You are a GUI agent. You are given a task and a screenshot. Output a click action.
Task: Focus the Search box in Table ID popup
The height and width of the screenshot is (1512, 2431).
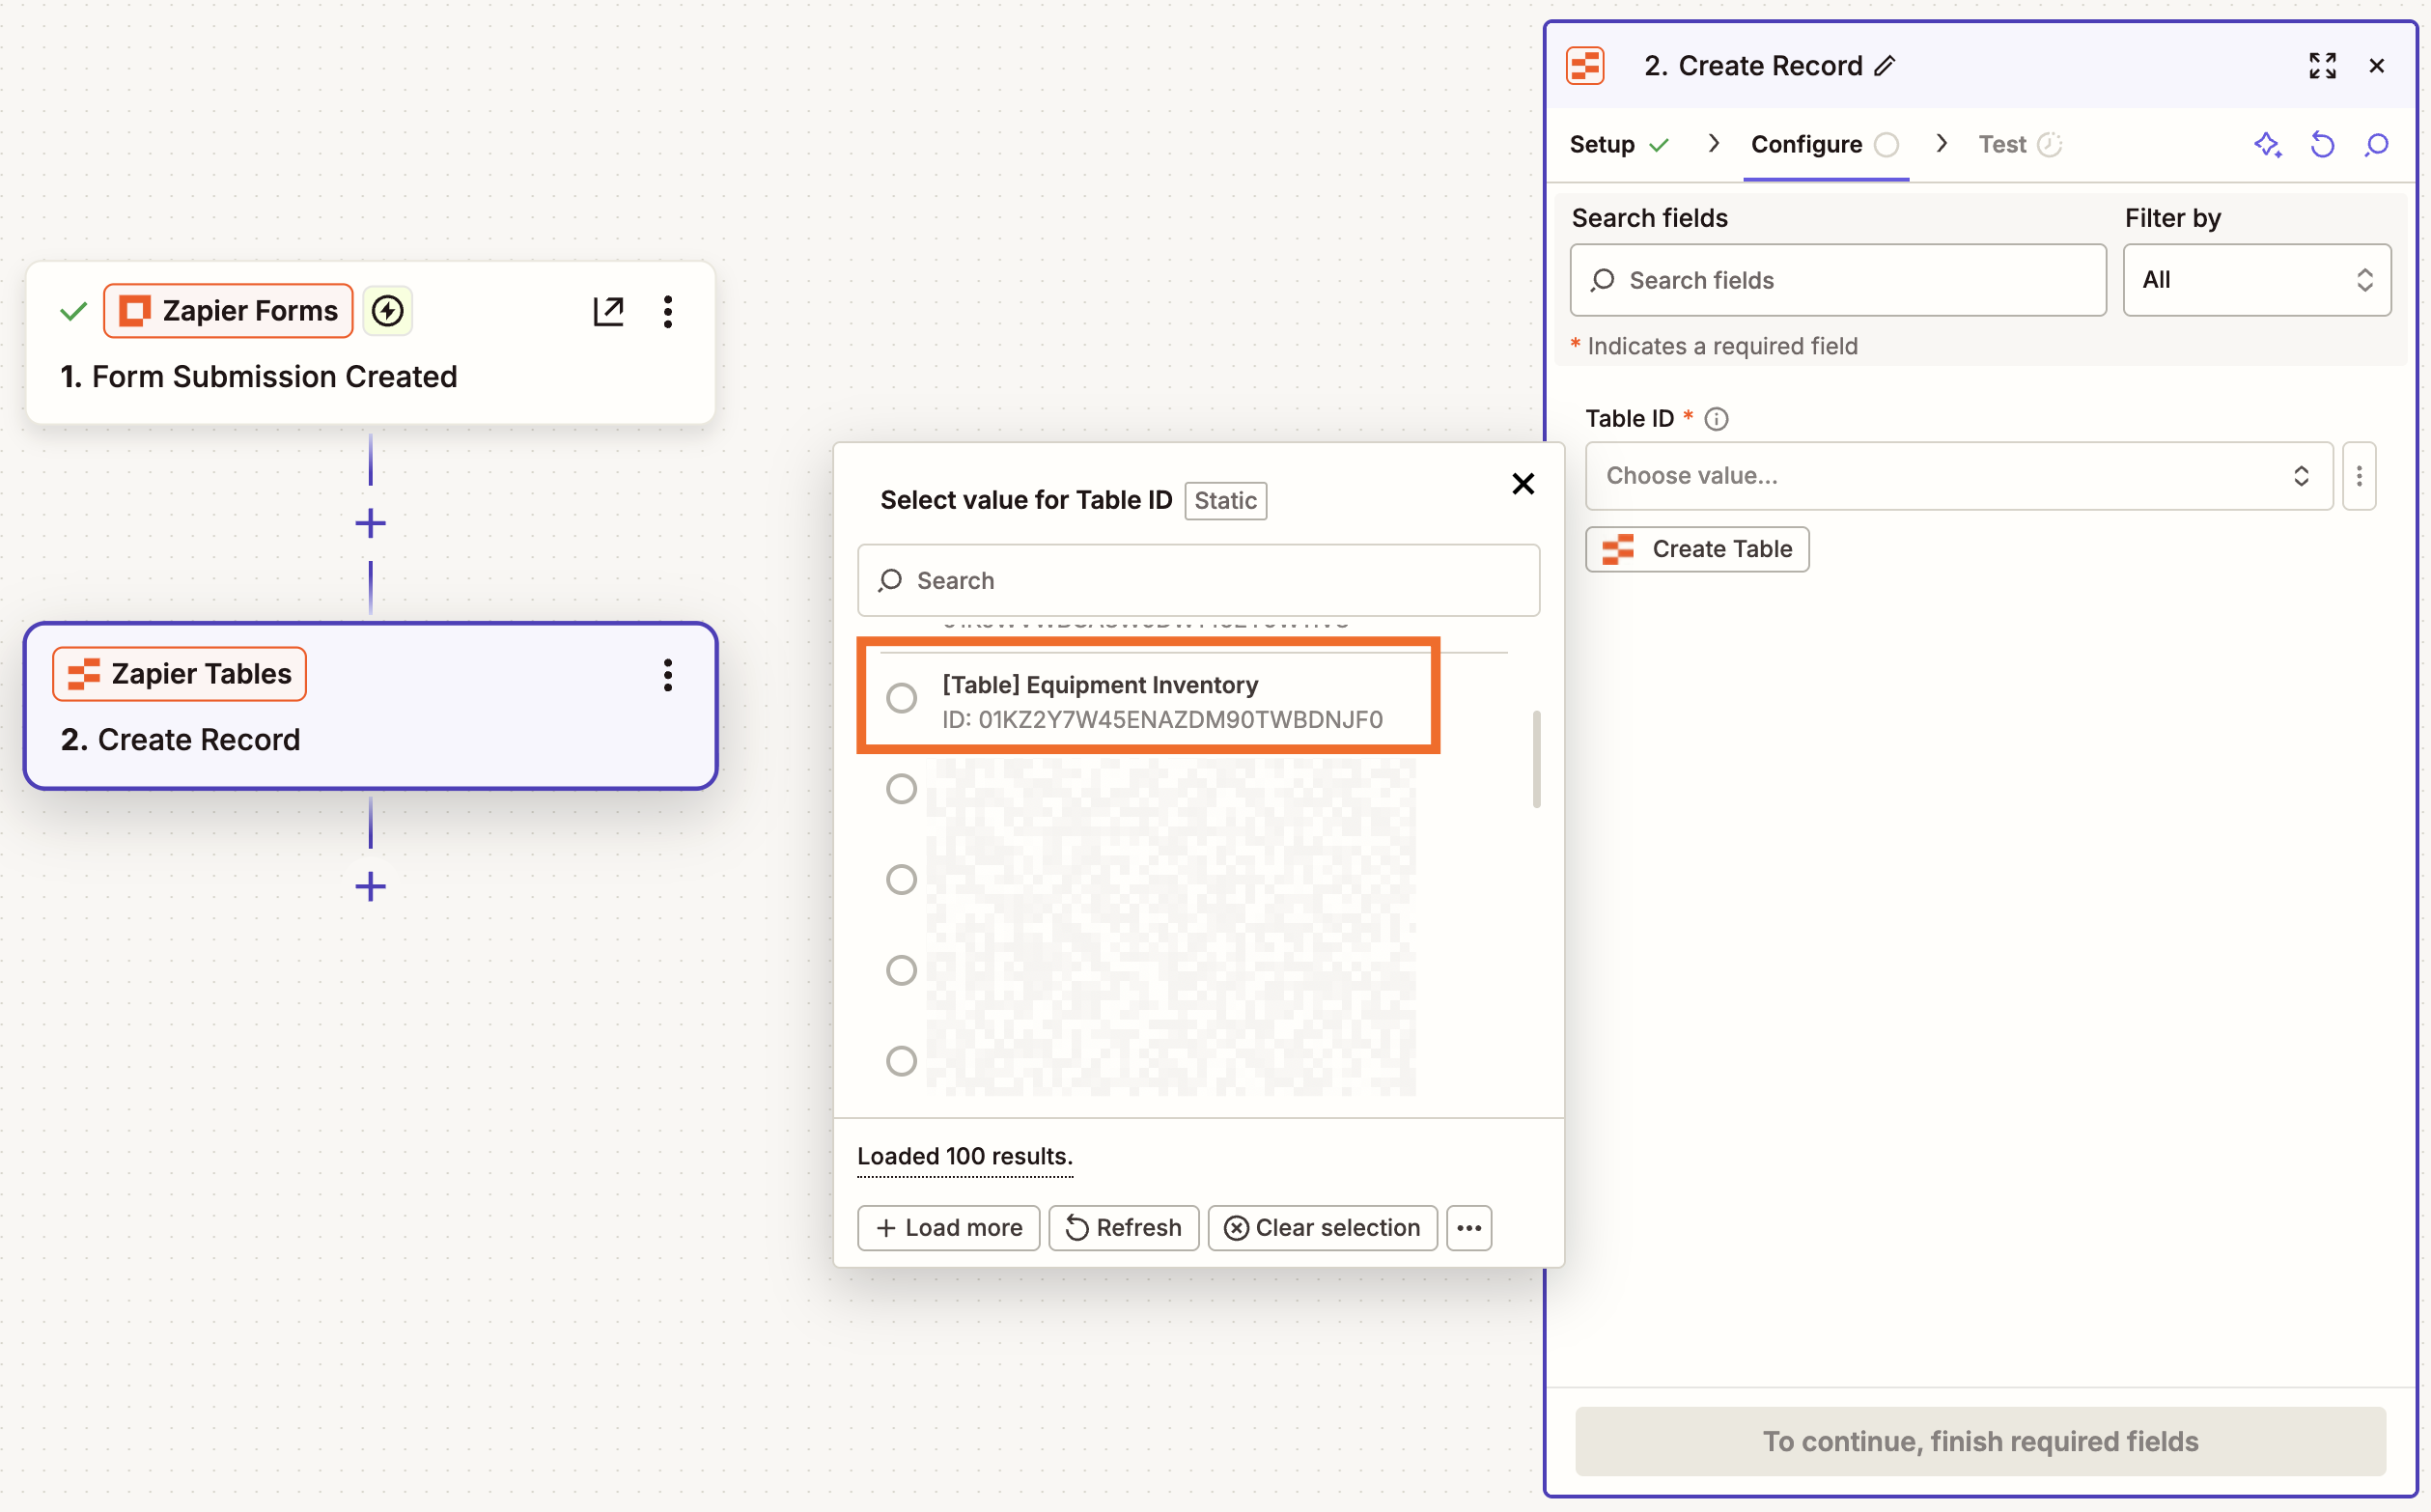pos(1198,581)
